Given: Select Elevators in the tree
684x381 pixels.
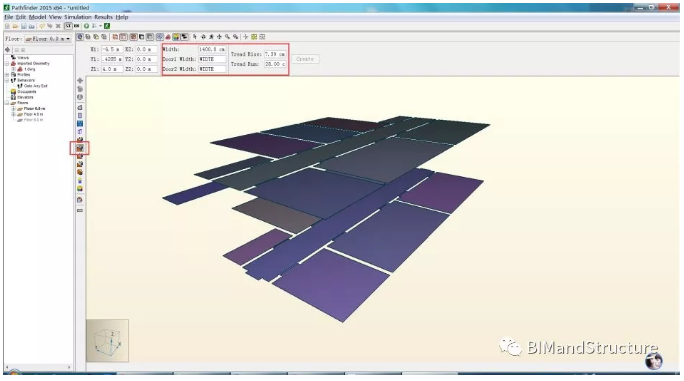Looking at the screenshot, I should (25, 97).
